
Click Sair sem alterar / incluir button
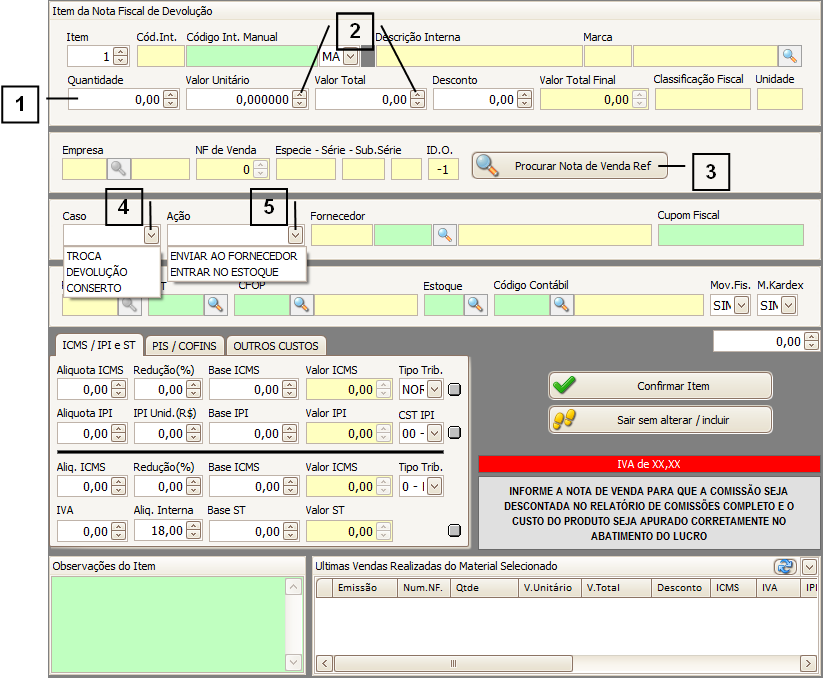coord(660,419)
